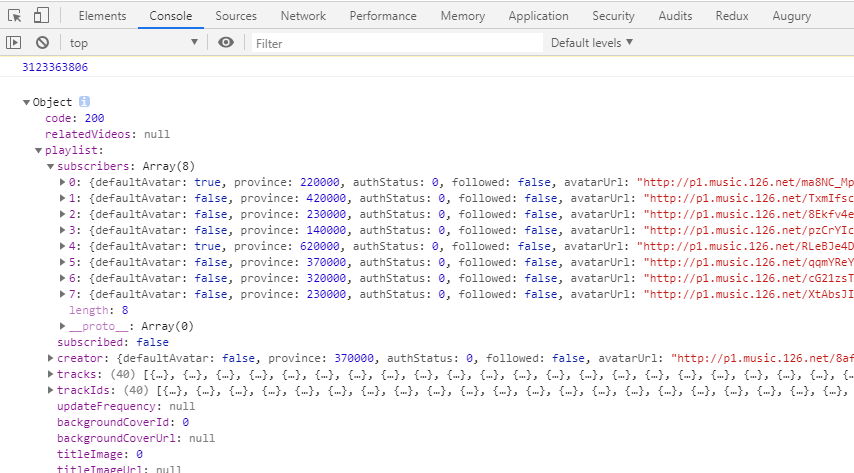Click the backgroundCoverUrl: null property
The image size is (854, 473).
click(136, 438)
